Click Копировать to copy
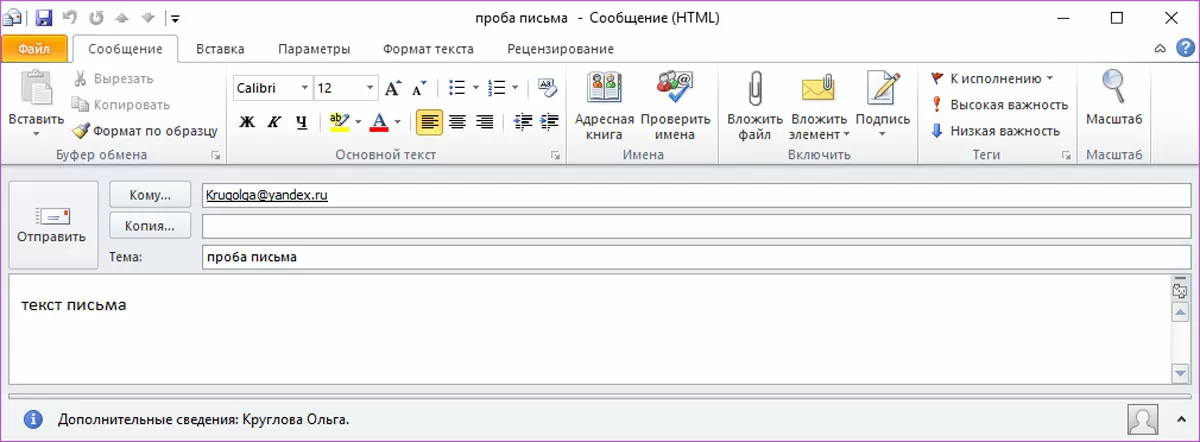Viewport: 1200px width, 442px height. 120,104
